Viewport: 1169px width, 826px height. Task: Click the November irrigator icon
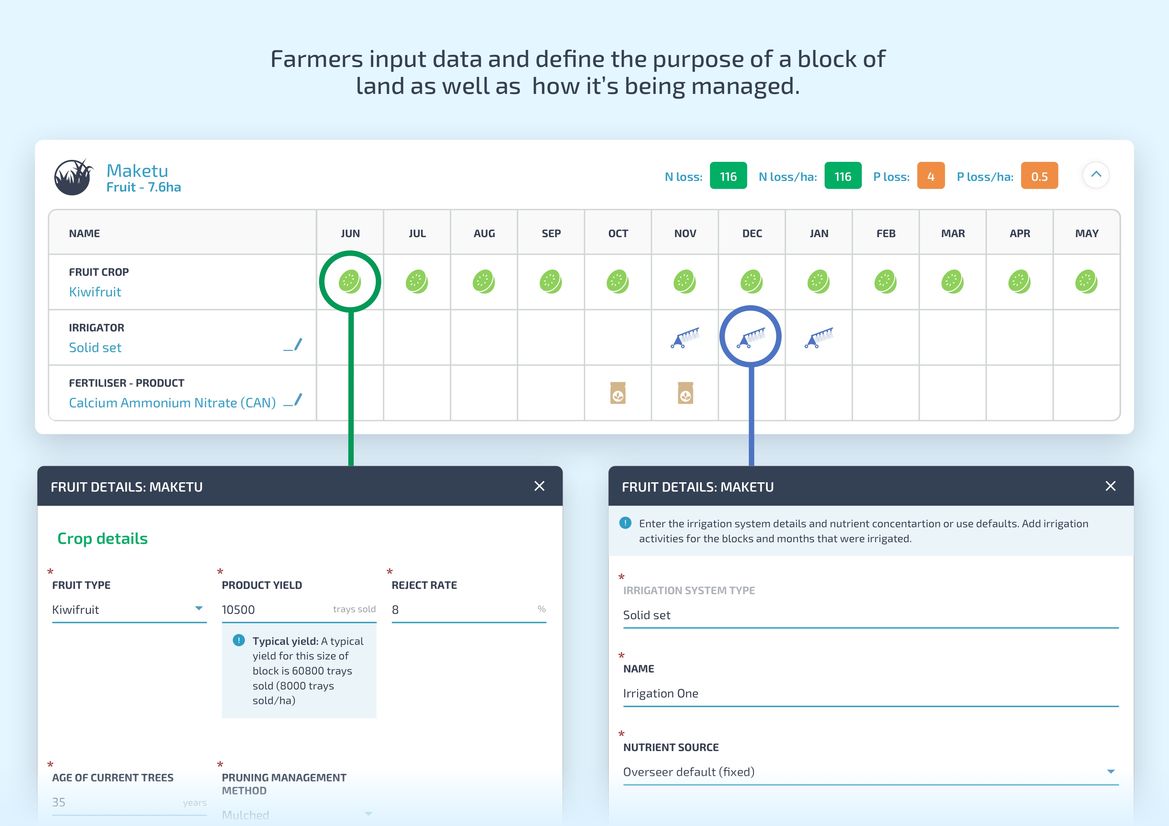(685, 338)
